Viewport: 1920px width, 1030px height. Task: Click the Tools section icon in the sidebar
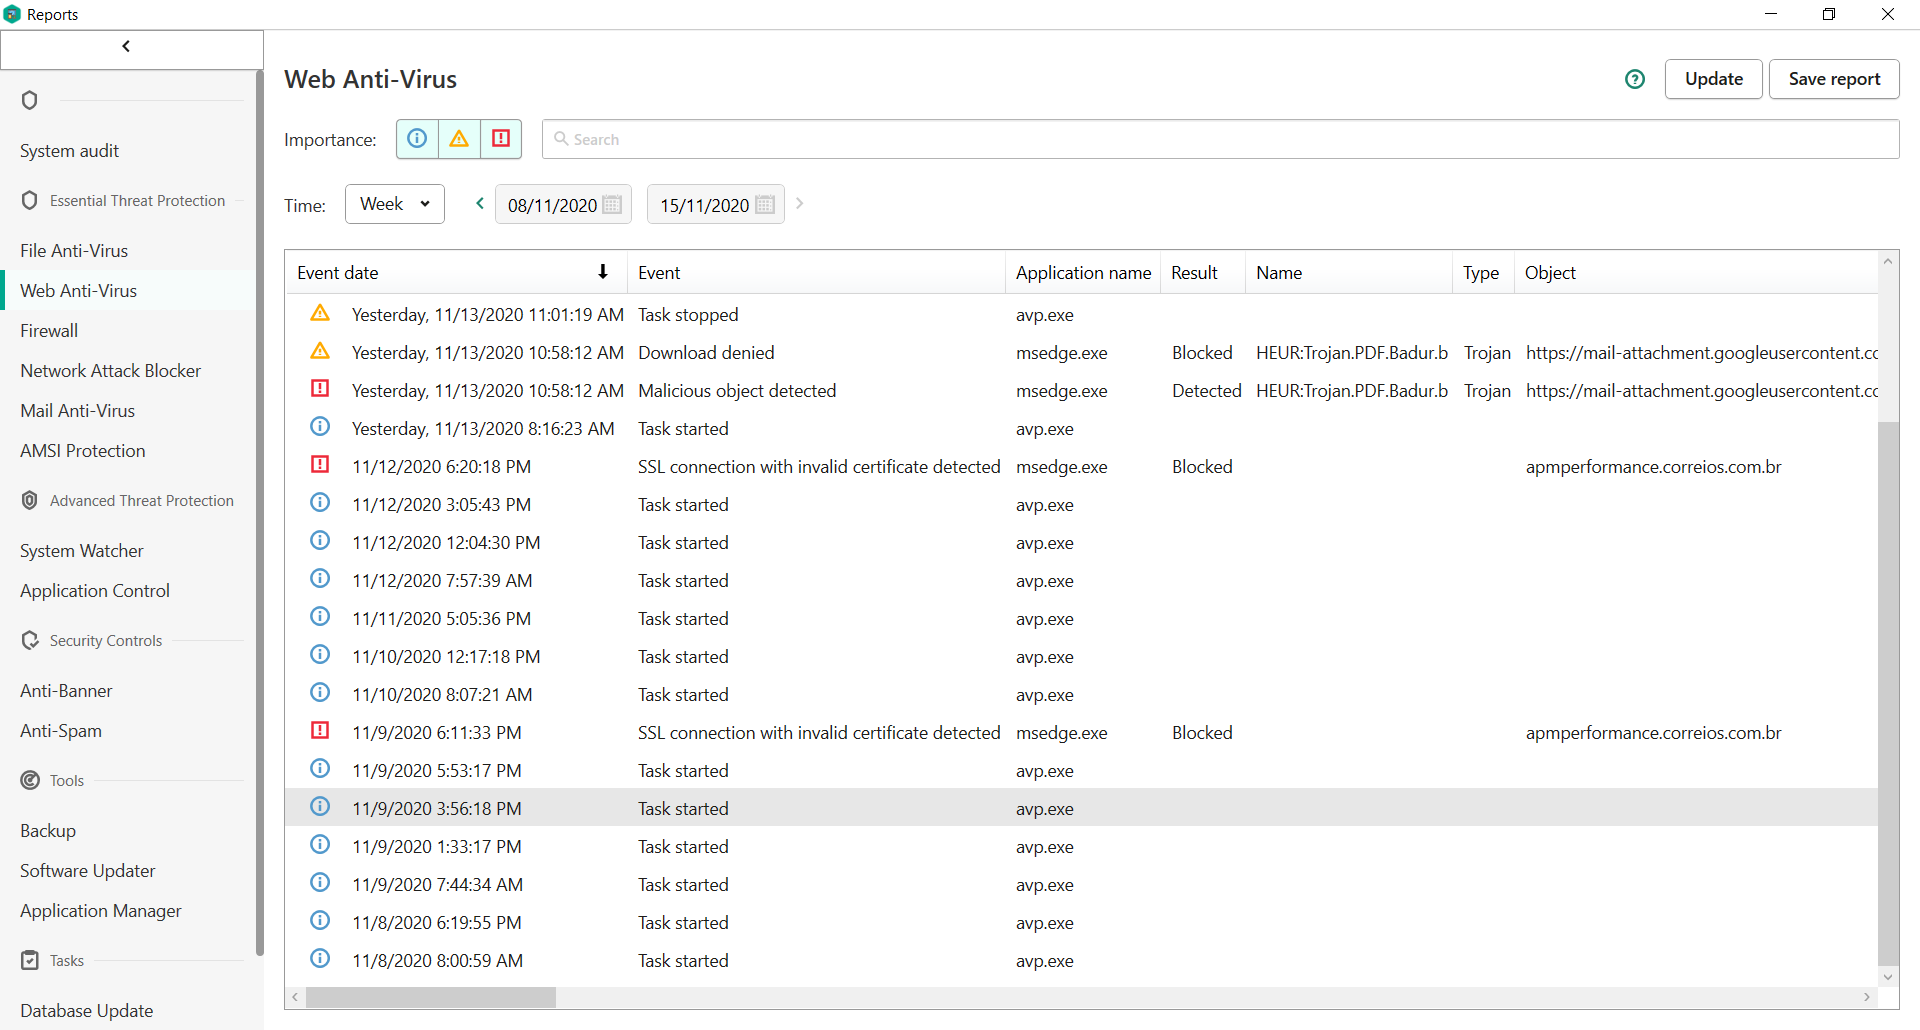(30, 780)
